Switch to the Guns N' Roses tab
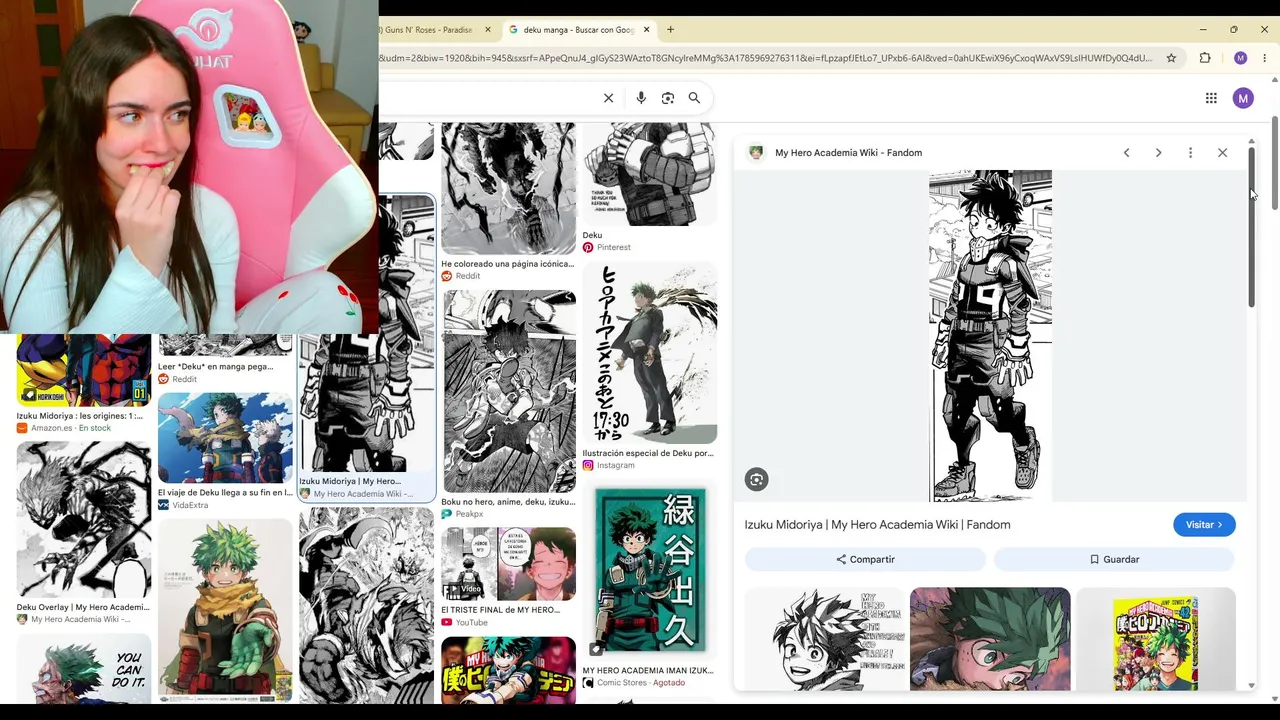This screenshot has width=1280, height=720. coord(428,30)
